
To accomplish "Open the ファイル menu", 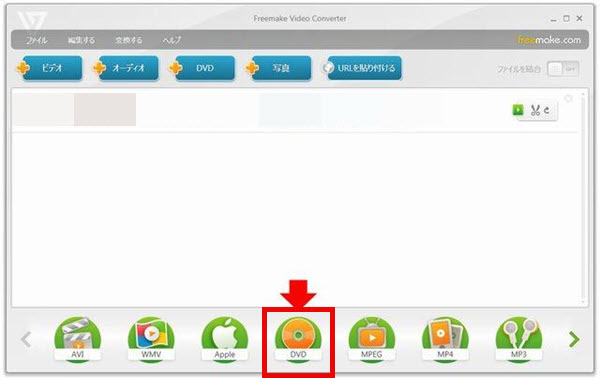I will pos(37,40).
